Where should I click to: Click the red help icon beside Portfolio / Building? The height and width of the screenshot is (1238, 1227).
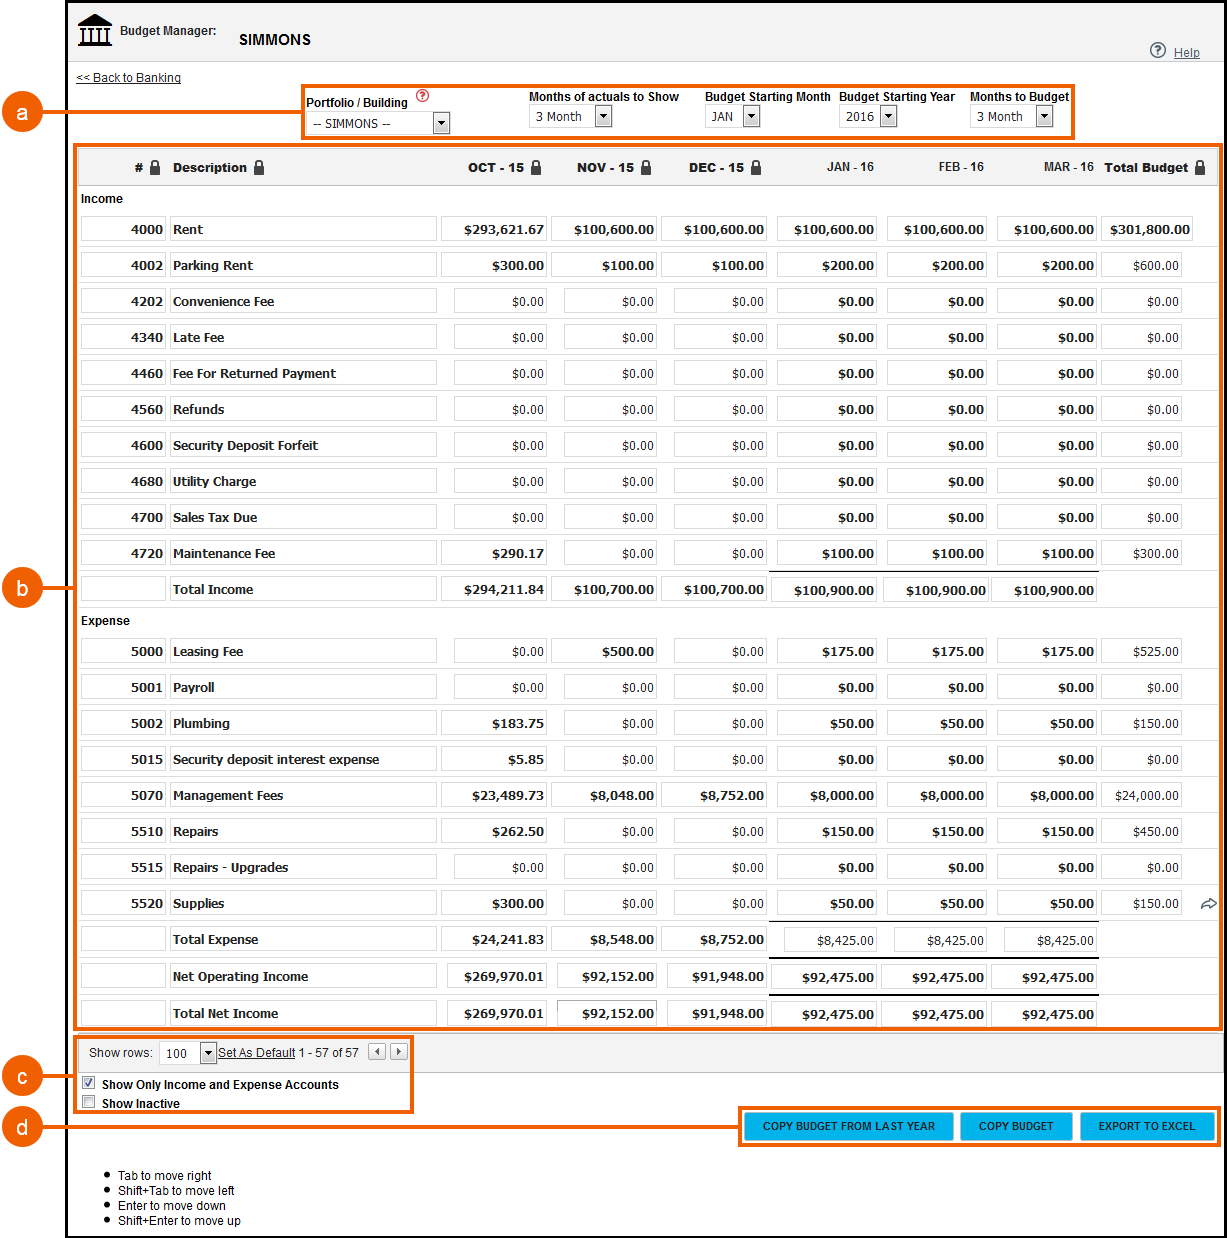point(422,96)
